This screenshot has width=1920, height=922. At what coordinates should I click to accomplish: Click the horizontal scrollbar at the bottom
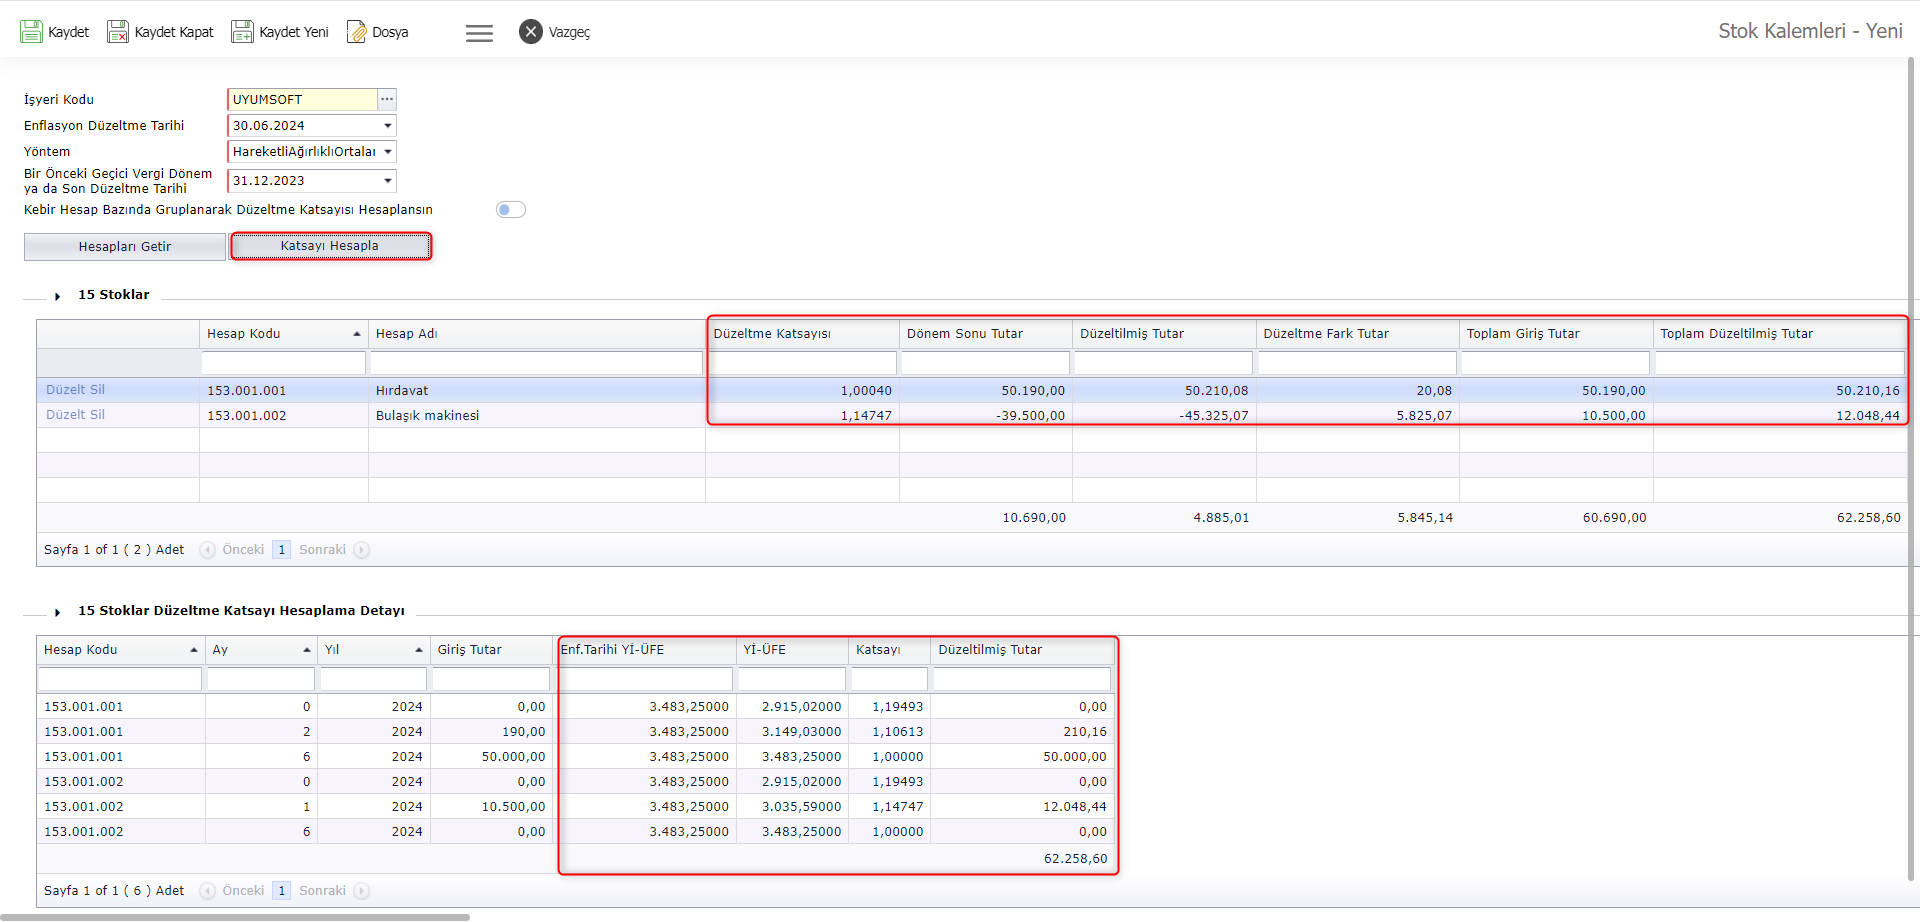[235, 917]
